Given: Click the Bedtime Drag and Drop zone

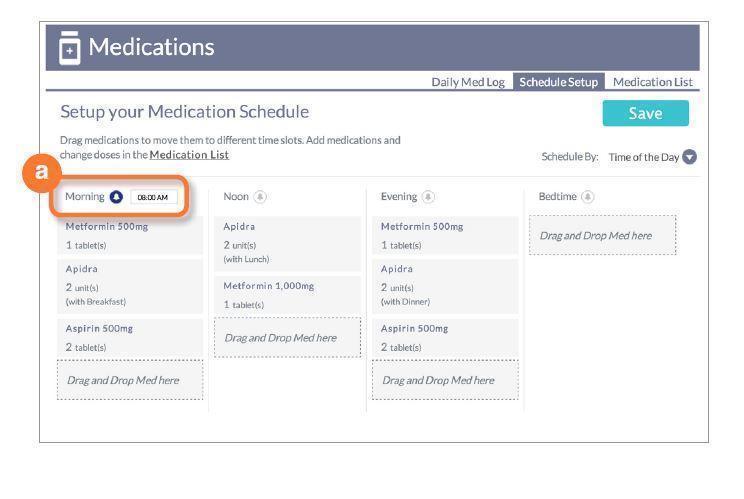Looking at the screenshot, I should [602, 236].
